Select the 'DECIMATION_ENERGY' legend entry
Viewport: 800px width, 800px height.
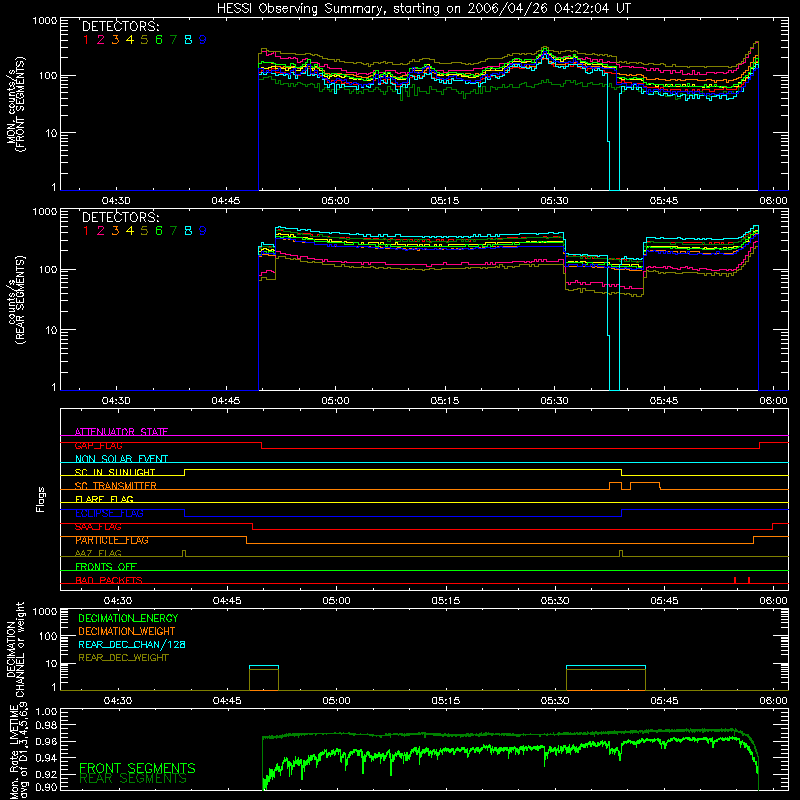click(128, 618)
